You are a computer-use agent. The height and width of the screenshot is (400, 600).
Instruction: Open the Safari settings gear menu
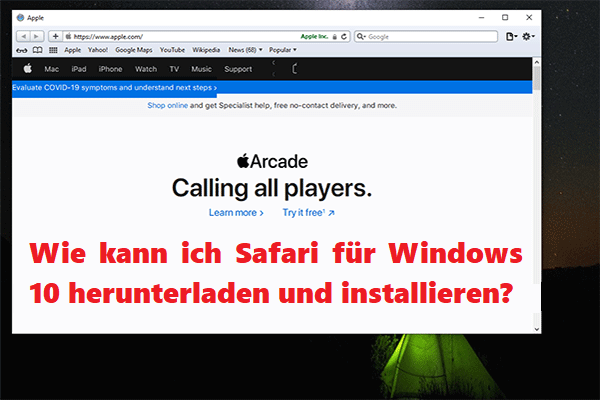[x=528, y=36]
